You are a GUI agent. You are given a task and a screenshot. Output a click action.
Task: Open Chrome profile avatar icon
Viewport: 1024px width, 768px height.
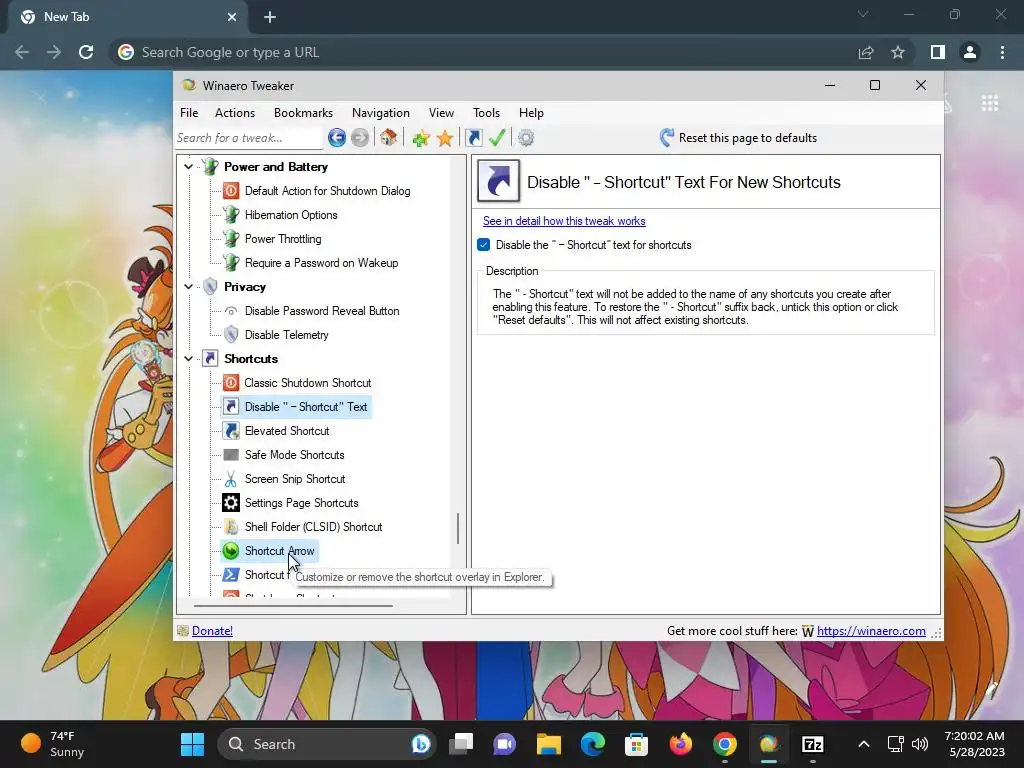[x=970, y=52]
